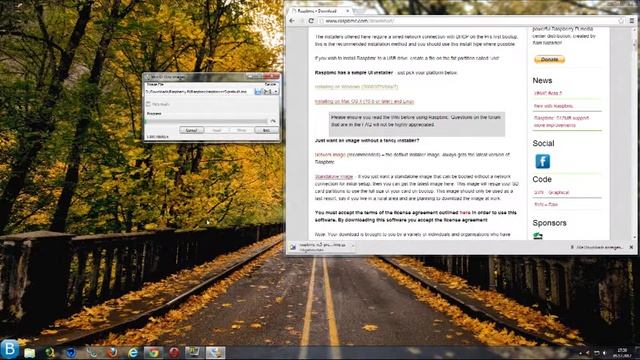Screen dimensions: 640x360
Task: Open Firefox from the taskbar
Action: point(112,353)
